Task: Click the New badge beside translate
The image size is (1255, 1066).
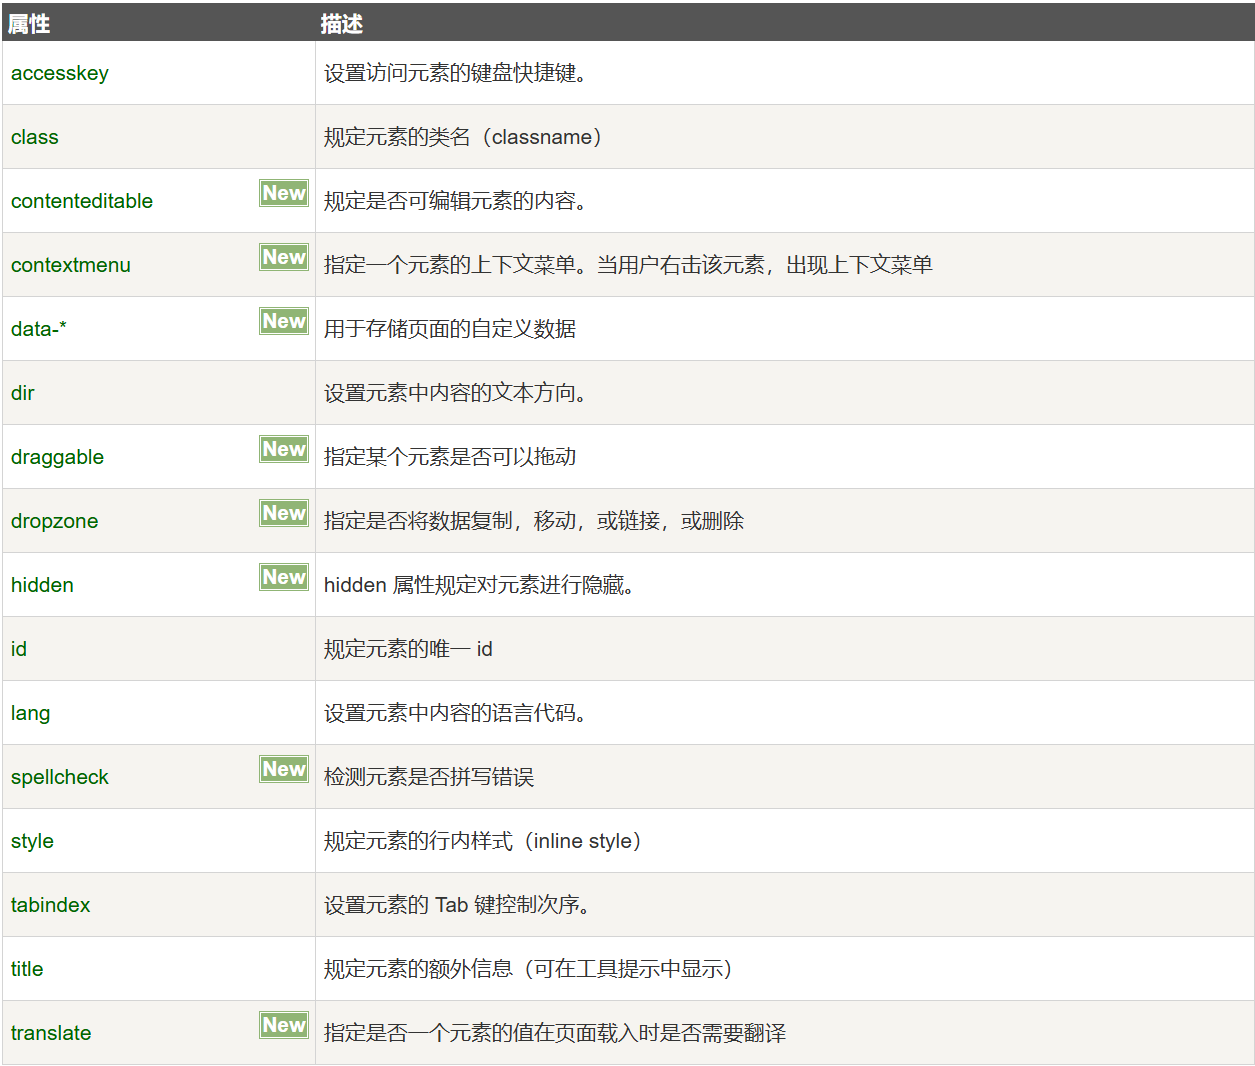Action: pos(284,1025)
